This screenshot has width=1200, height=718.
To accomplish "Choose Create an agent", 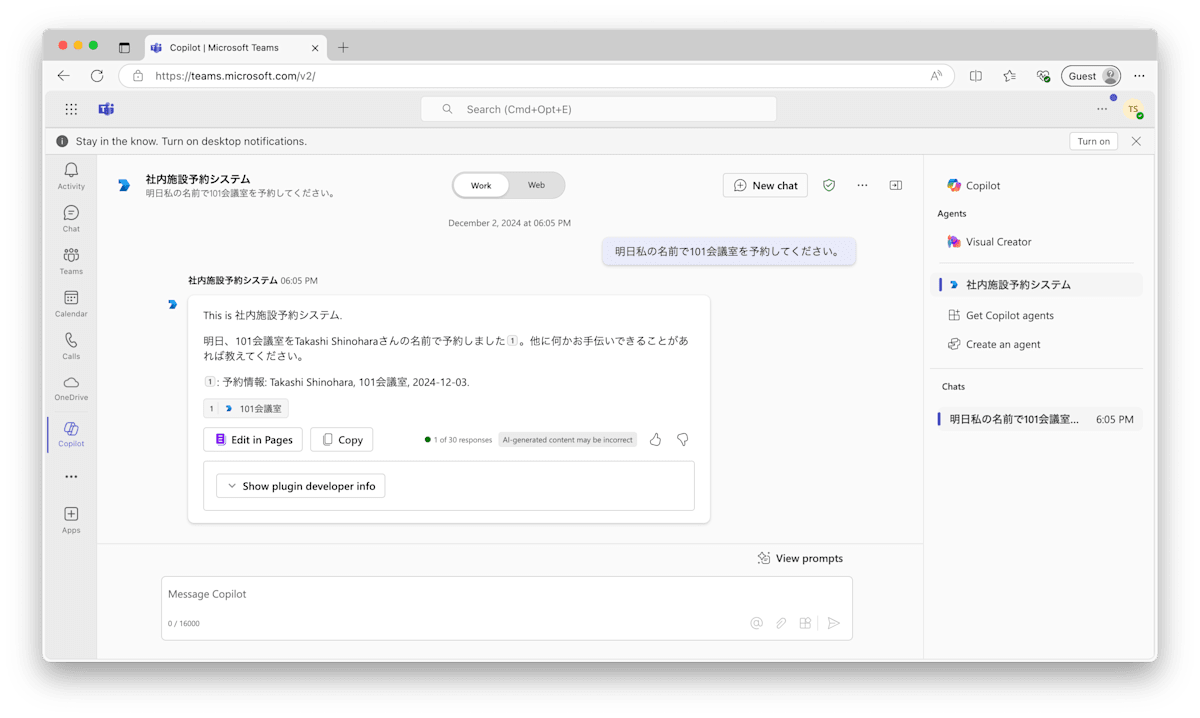I will [x=1036, y=344].
